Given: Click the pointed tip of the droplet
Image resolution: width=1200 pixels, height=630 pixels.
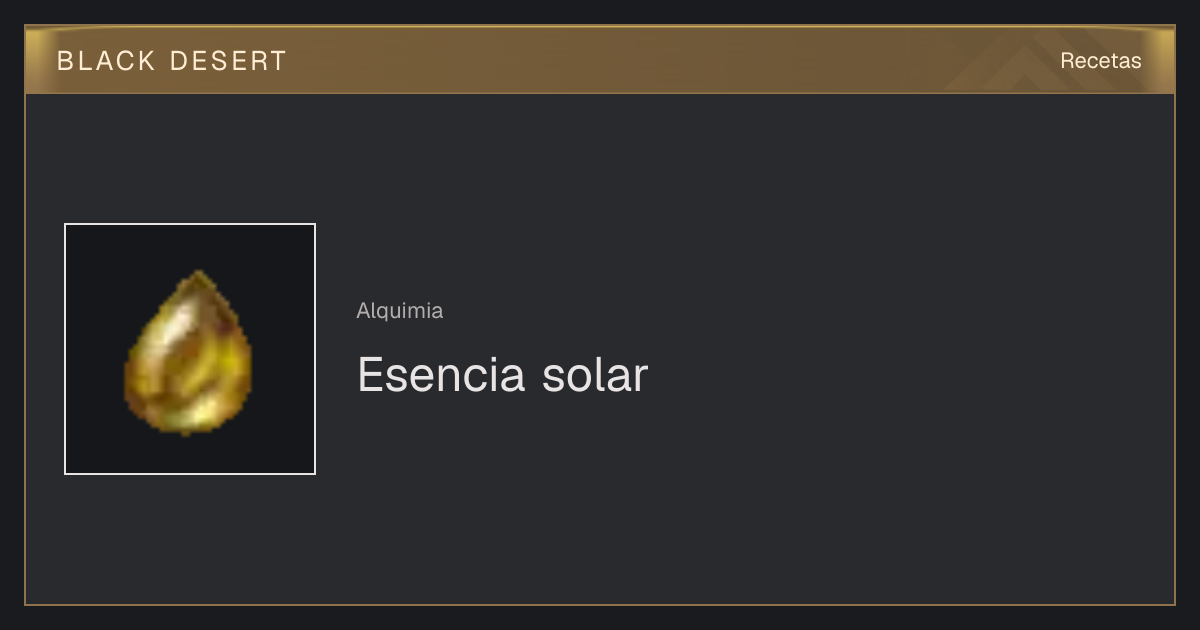Looking at the screenshot, I should click(199, 274).
